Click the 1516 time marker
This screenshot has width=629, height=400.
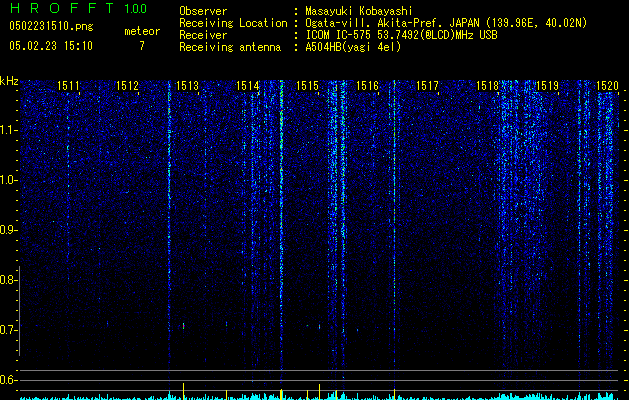[367, 86]
